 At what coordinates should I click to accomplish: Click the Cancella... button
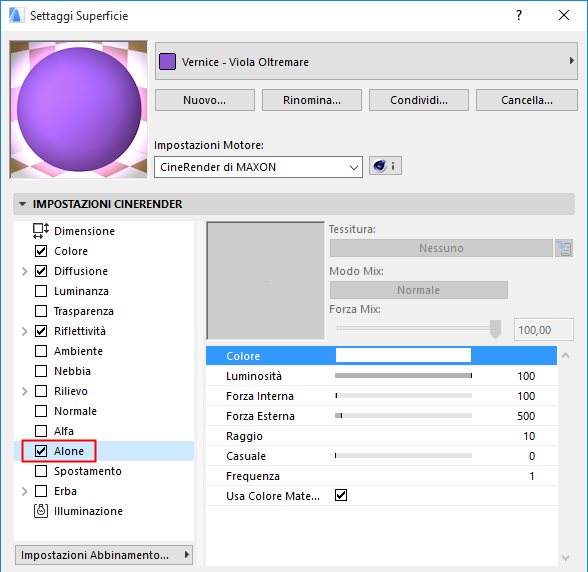(526, 100)
